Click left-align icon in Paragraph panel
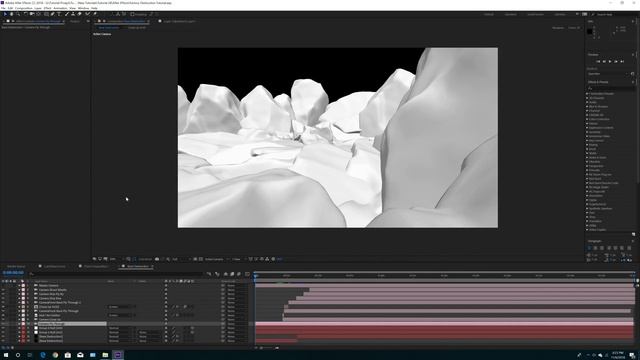Screen dimensions: 640x360 [x=589, y=248]
